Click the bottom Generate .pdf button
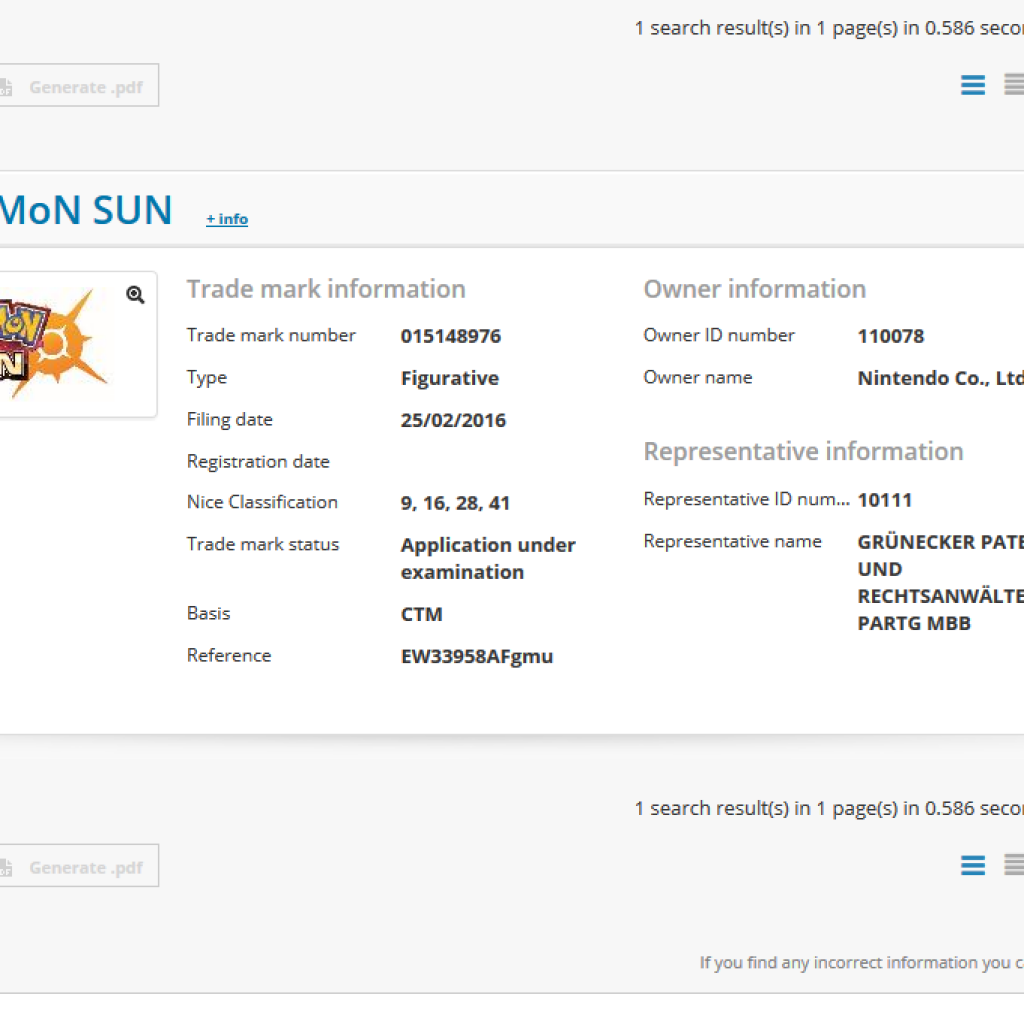The height and width of the screenshot is (1024, 1024). click(x=78, y=867)
